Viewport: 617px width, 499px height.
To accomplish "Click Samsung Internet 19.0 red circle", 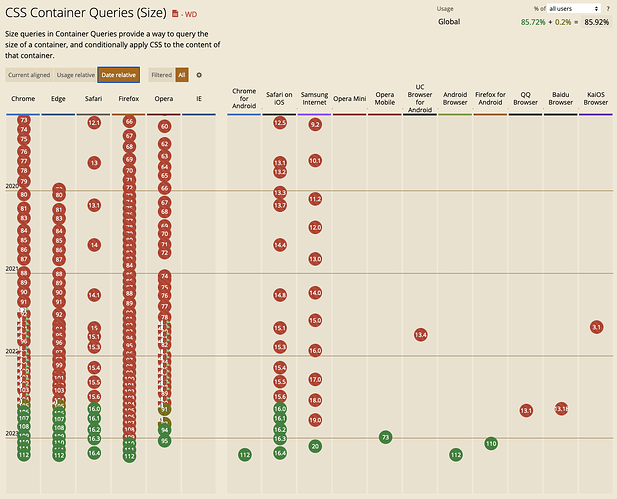I will [315, 420].
